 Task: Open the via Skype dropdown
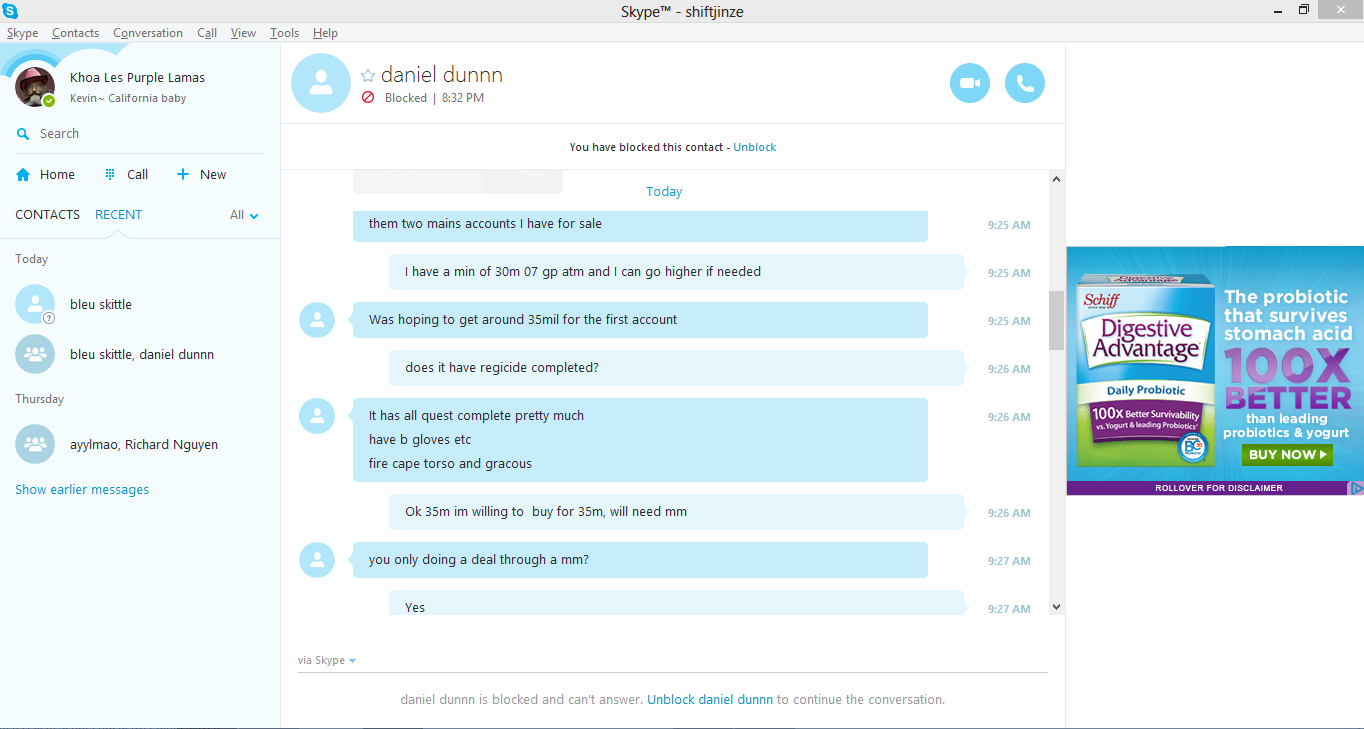[327, 660]
